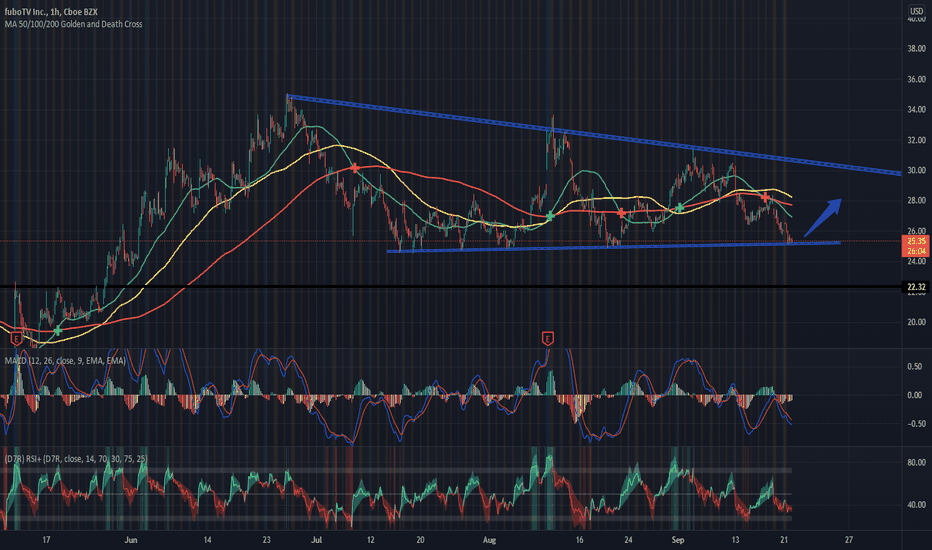This screenshot has height=550, width=932.
Task: Click the (D7R) RSI+ indicator legend label
Action: [x=75, y=458]
